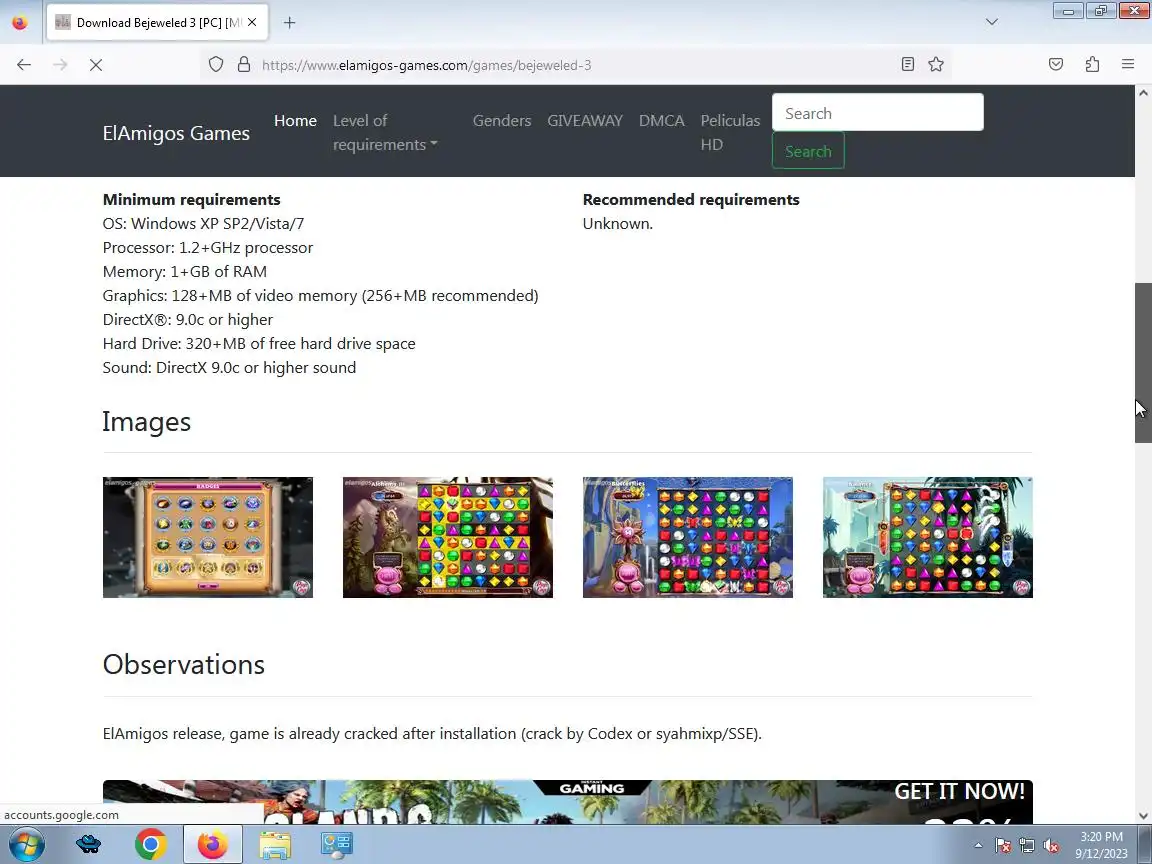
Task: Click 'Sound: DirectX 9.0c' line
Action: point(229,367)
